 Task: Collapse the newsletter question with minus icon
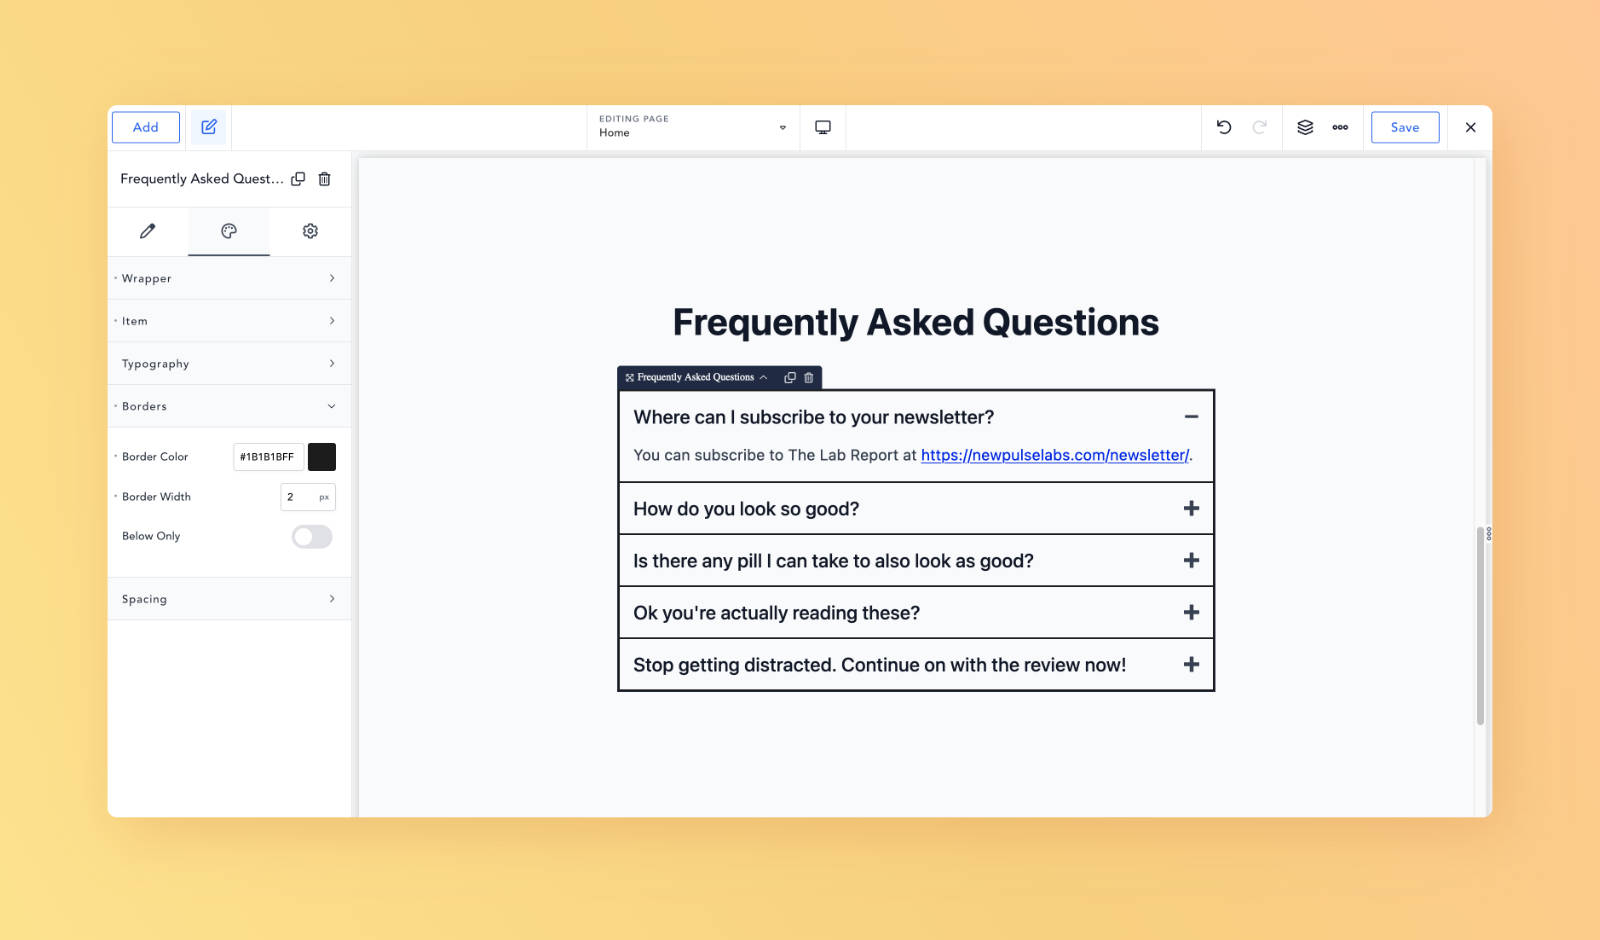1191,417
